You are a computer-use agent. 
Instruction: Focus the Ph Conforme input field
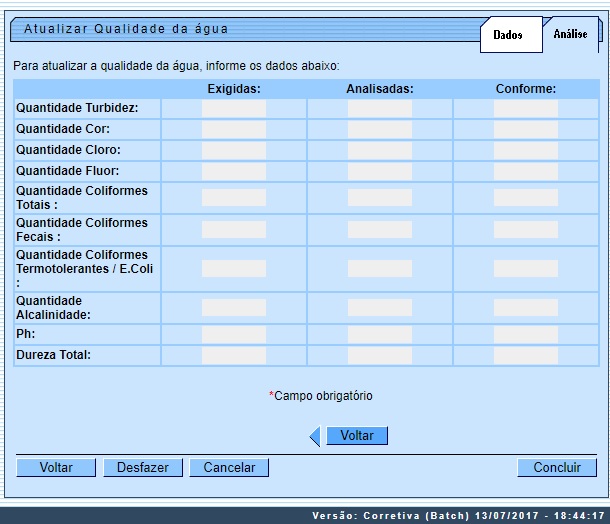(525, 334)
